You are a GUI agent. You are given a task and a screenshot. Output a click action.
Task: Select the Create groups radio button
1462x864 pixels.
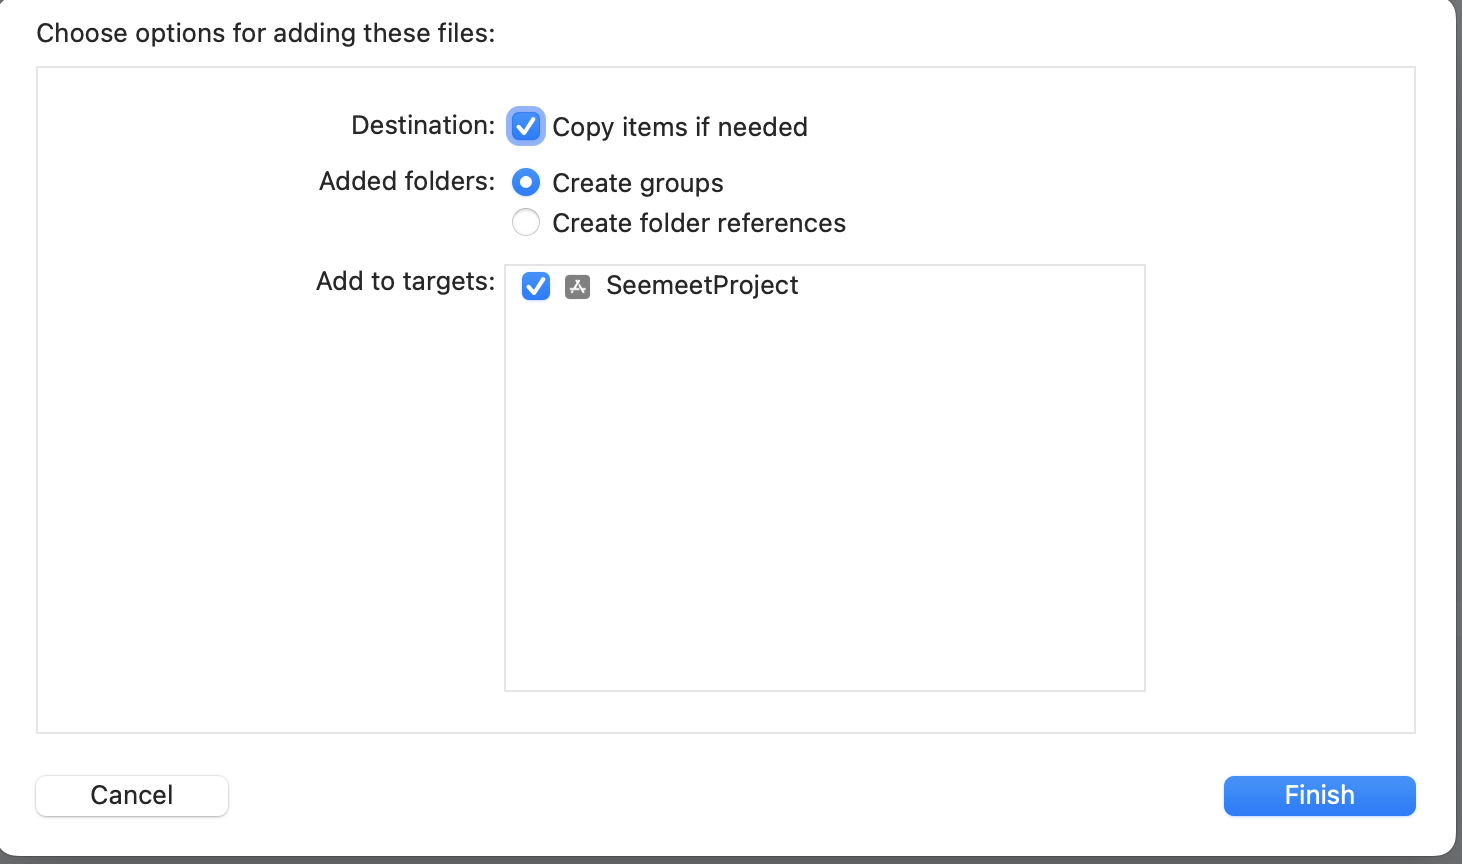(526, 183)
